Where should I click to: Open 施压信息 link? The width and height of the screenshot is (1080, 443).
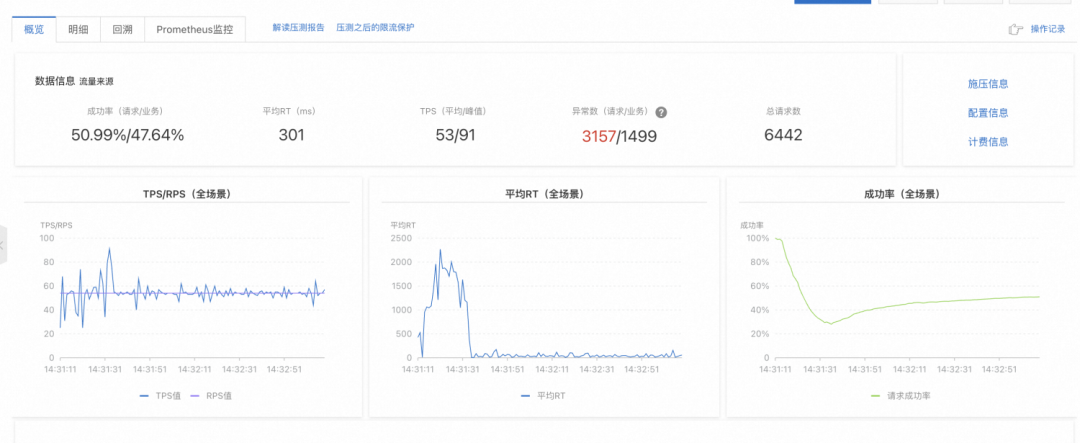tap(988, 84)
